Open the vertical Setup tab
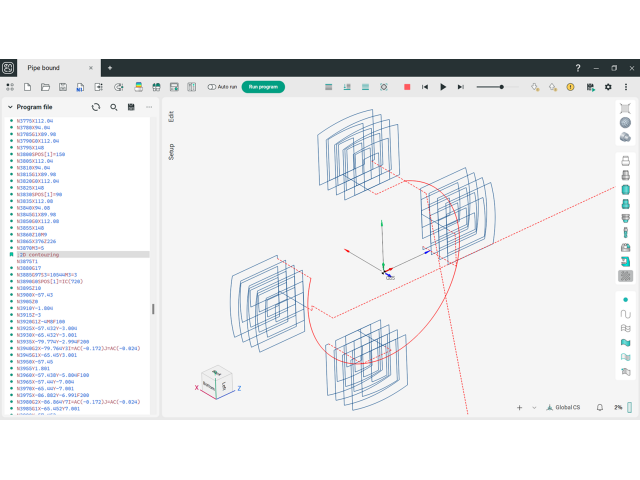This screenshot has width=640, height=480. 171,151
